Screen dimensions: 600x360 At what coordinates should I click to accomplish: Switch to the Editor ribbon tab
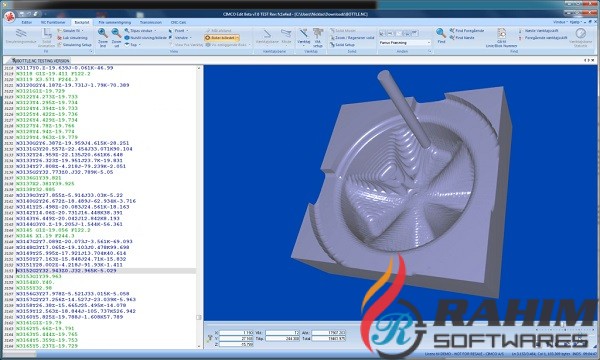27,22
